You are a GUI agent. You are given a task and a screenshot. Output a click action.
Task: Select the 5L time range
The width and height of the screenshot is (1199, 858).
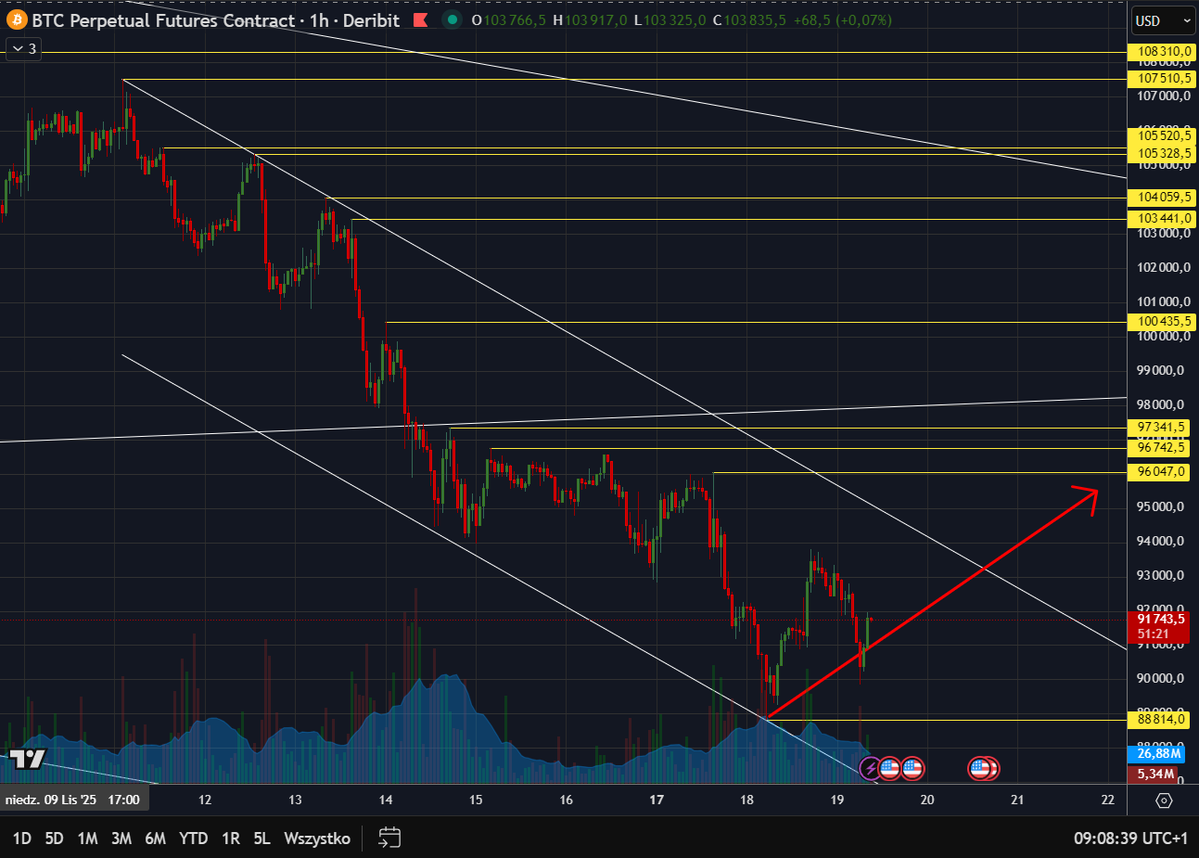(x=262, y=838)
